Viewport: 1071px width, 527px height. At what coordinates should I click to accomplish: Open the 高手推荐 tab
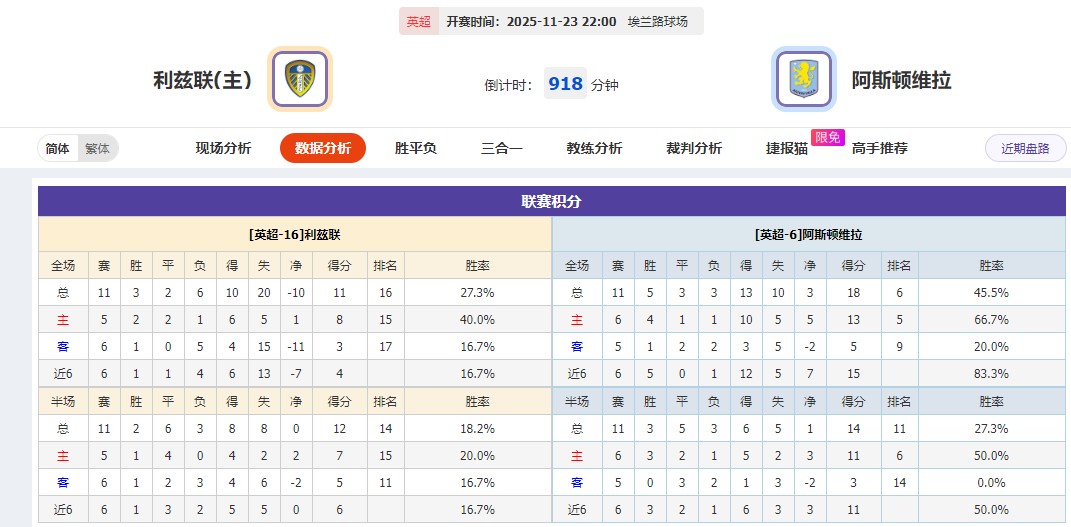(880, 148)
